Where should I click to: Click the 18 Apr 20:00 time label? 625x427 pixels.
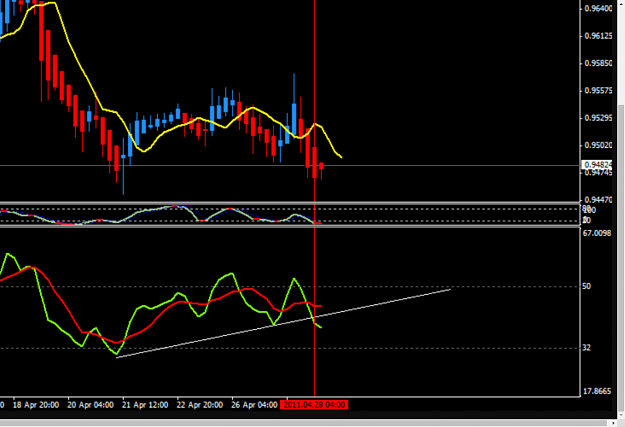pyautogui.click(x=36, y=405)
